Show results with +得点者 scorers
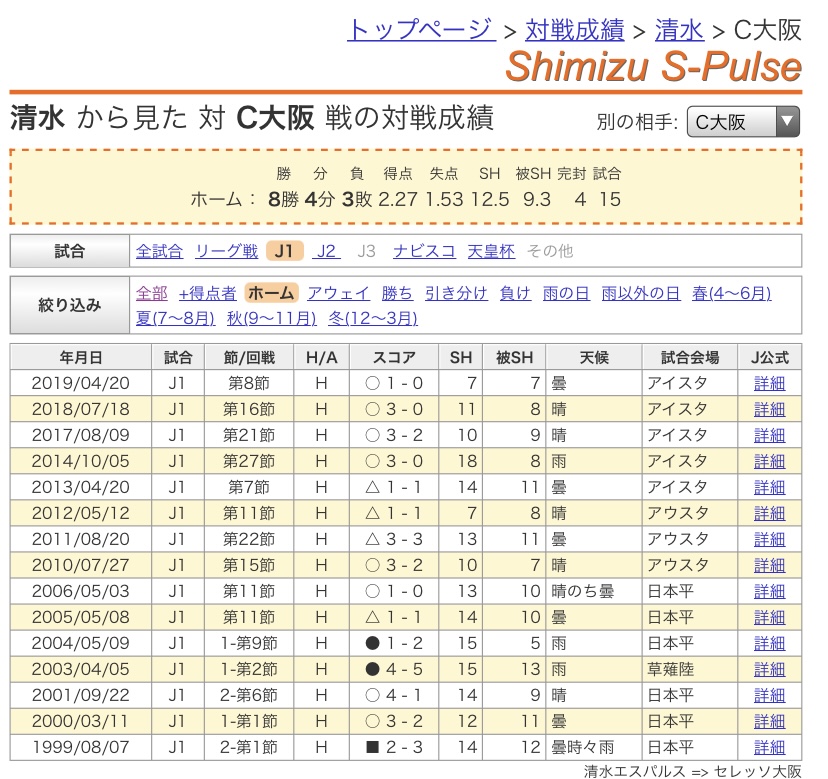The image size is (828, 779). 207,293
